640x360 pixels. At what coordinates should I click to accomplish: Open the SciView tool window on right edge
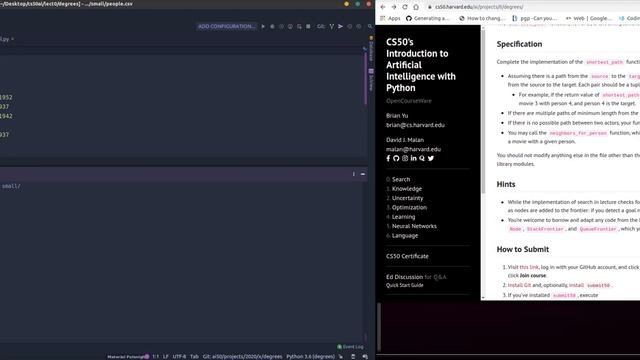click(x=371, y=80)
